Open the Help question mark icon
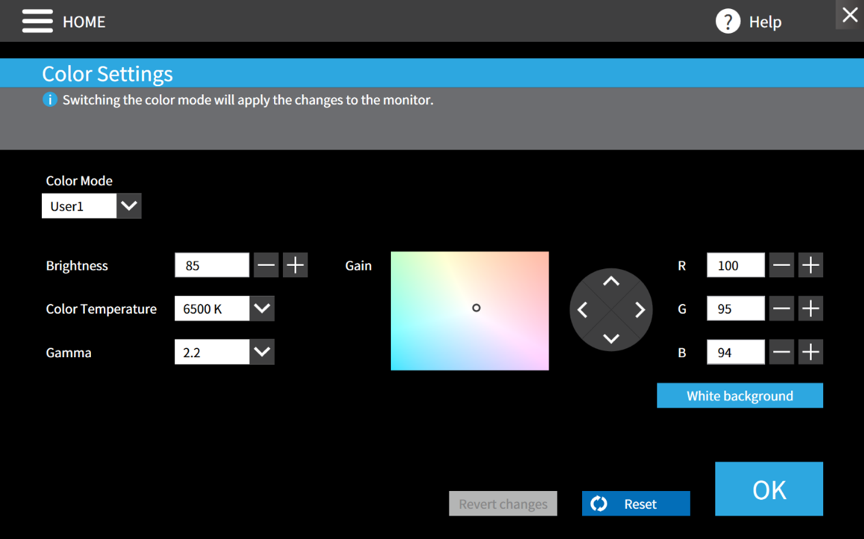 [728, 21]
